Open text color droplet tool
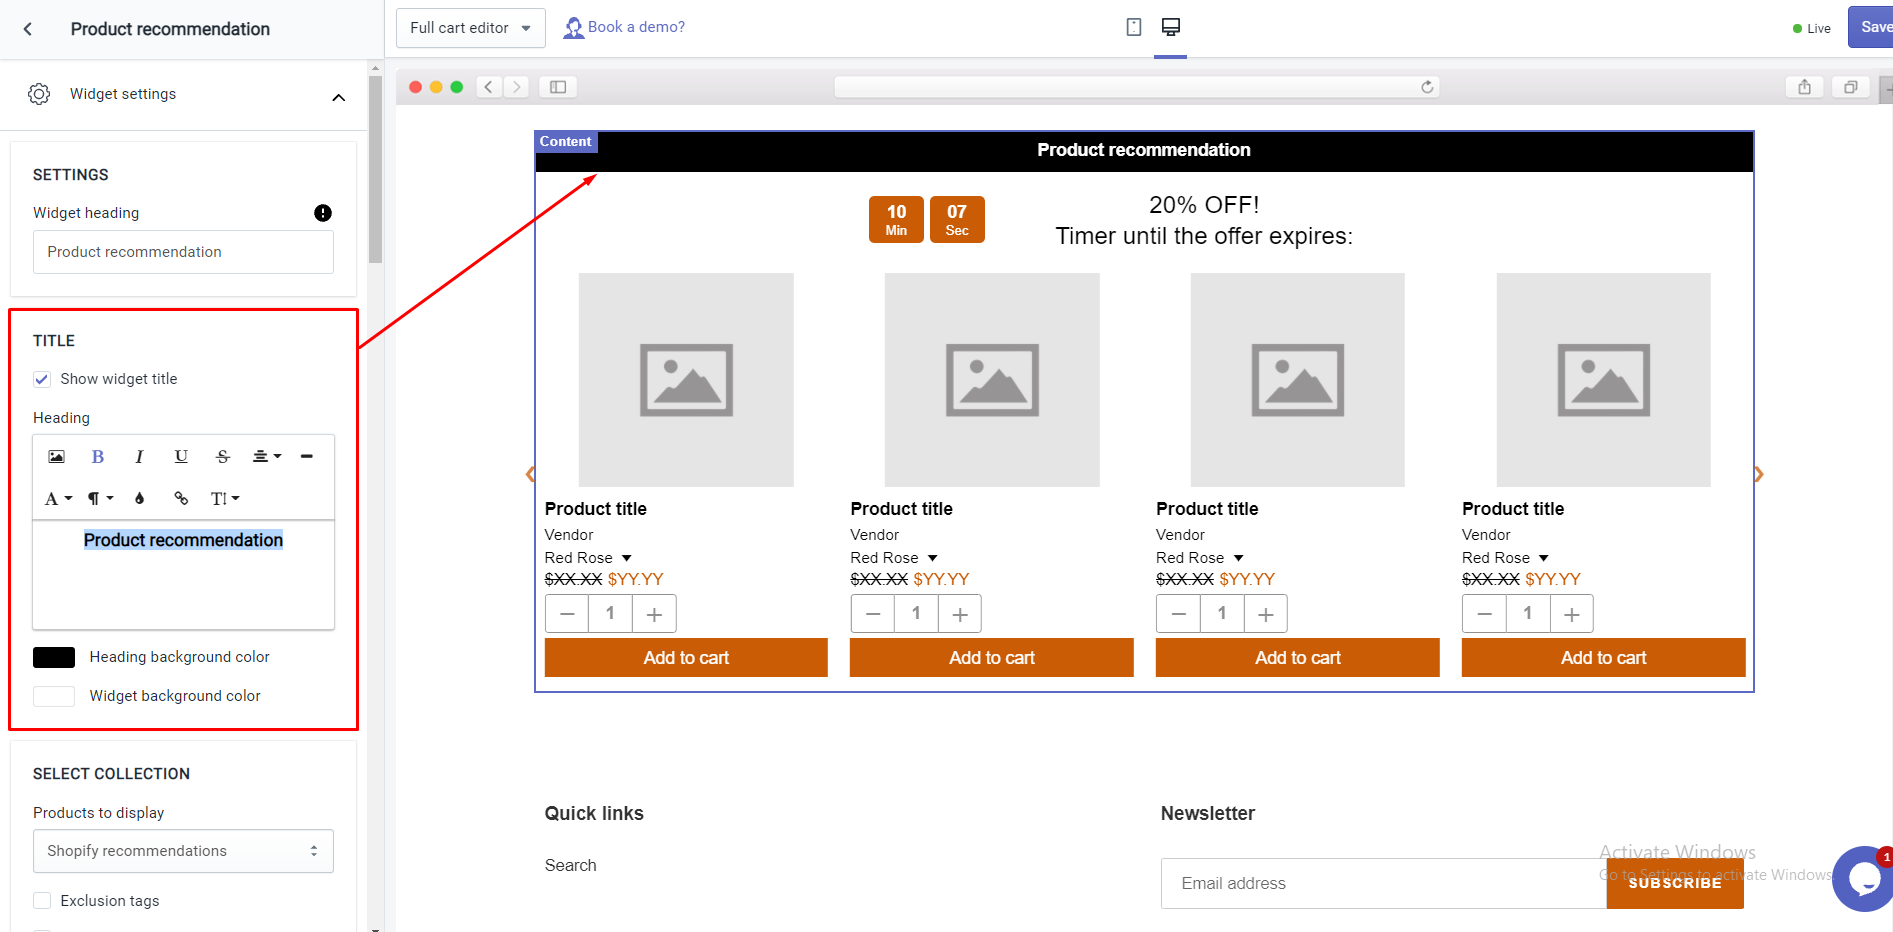The width and height of the screenshot is (1893, 932). click(139, 499)
